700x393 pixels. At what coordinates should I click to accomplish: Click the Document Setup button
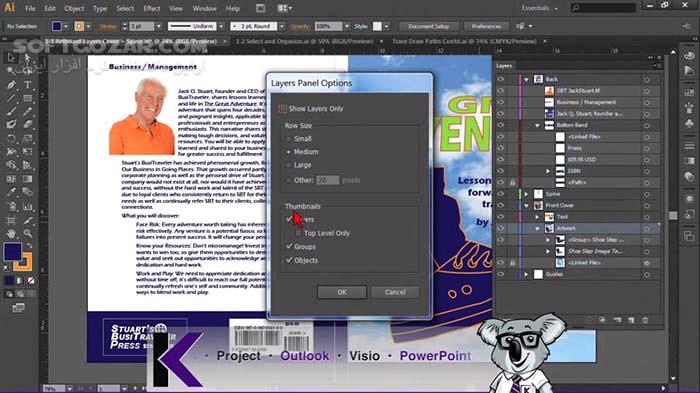(429, 26)
